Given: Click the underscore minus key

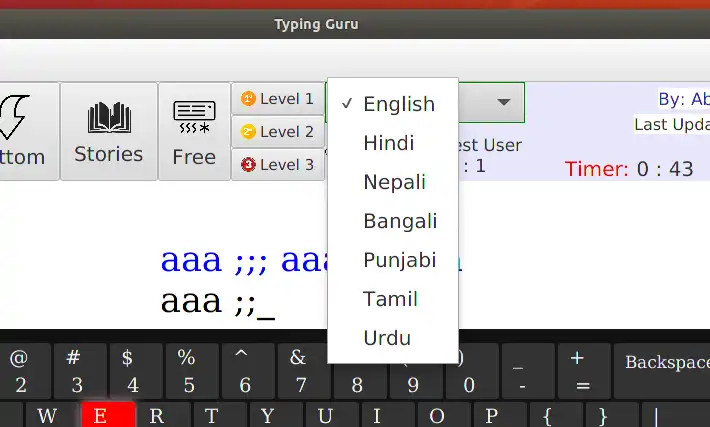Looking at the screenshot, I should pos(528,371).
